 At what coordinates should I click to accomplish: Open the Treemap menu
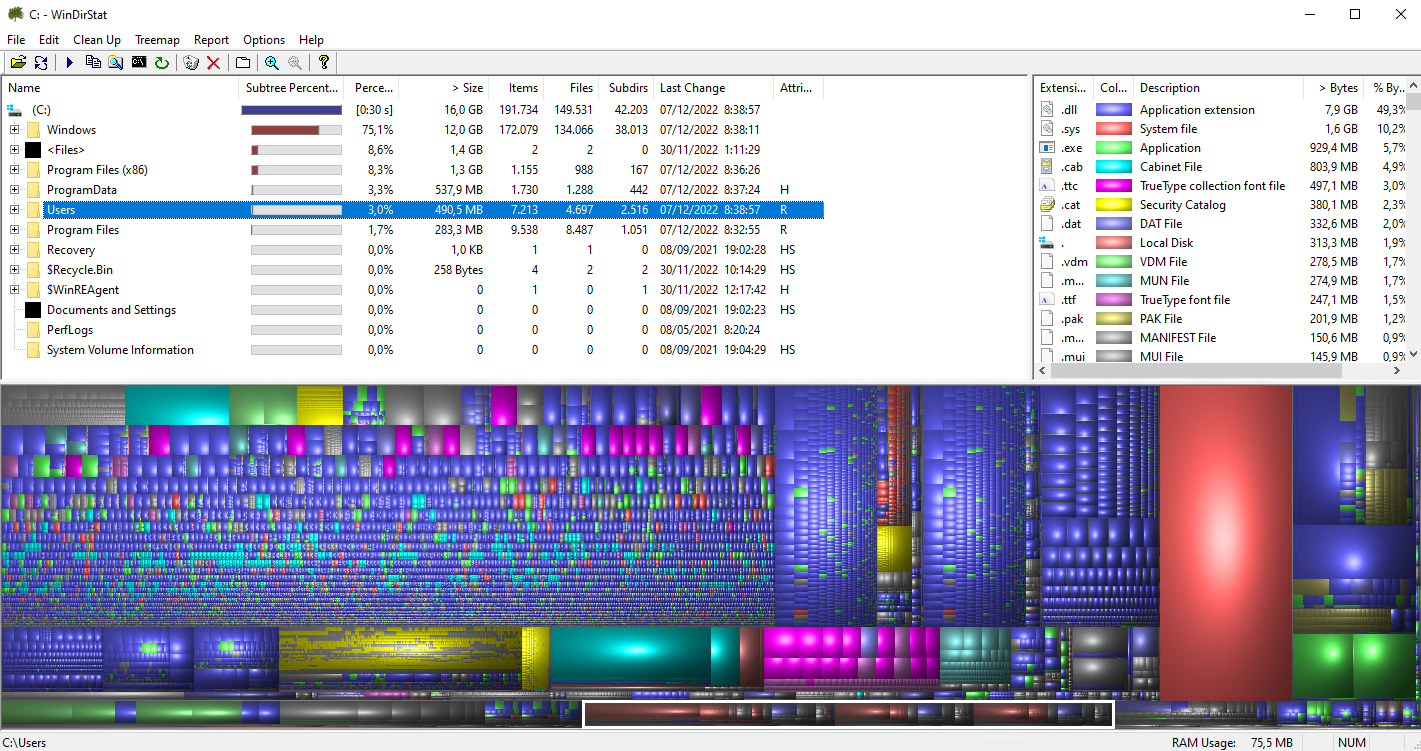click(x=157, y=40)
